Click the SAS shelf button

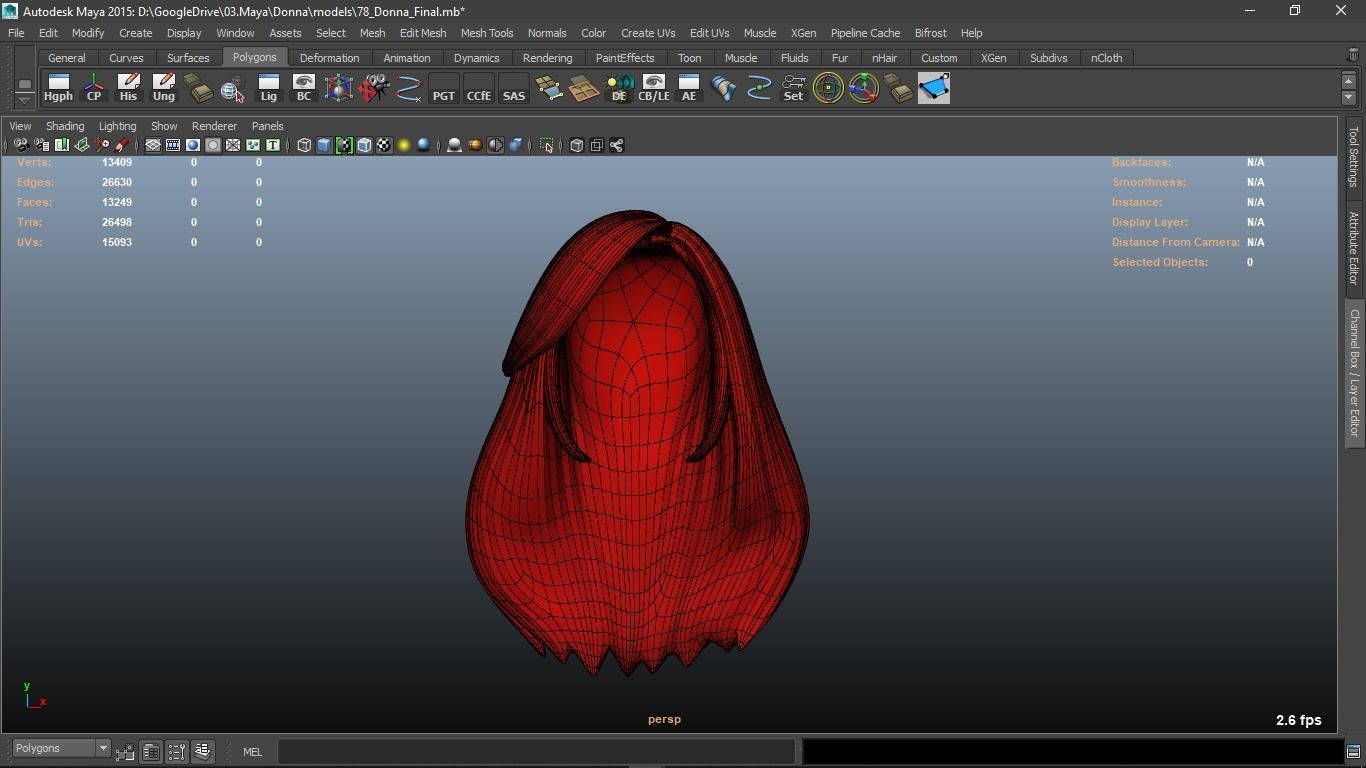point(513,88)
